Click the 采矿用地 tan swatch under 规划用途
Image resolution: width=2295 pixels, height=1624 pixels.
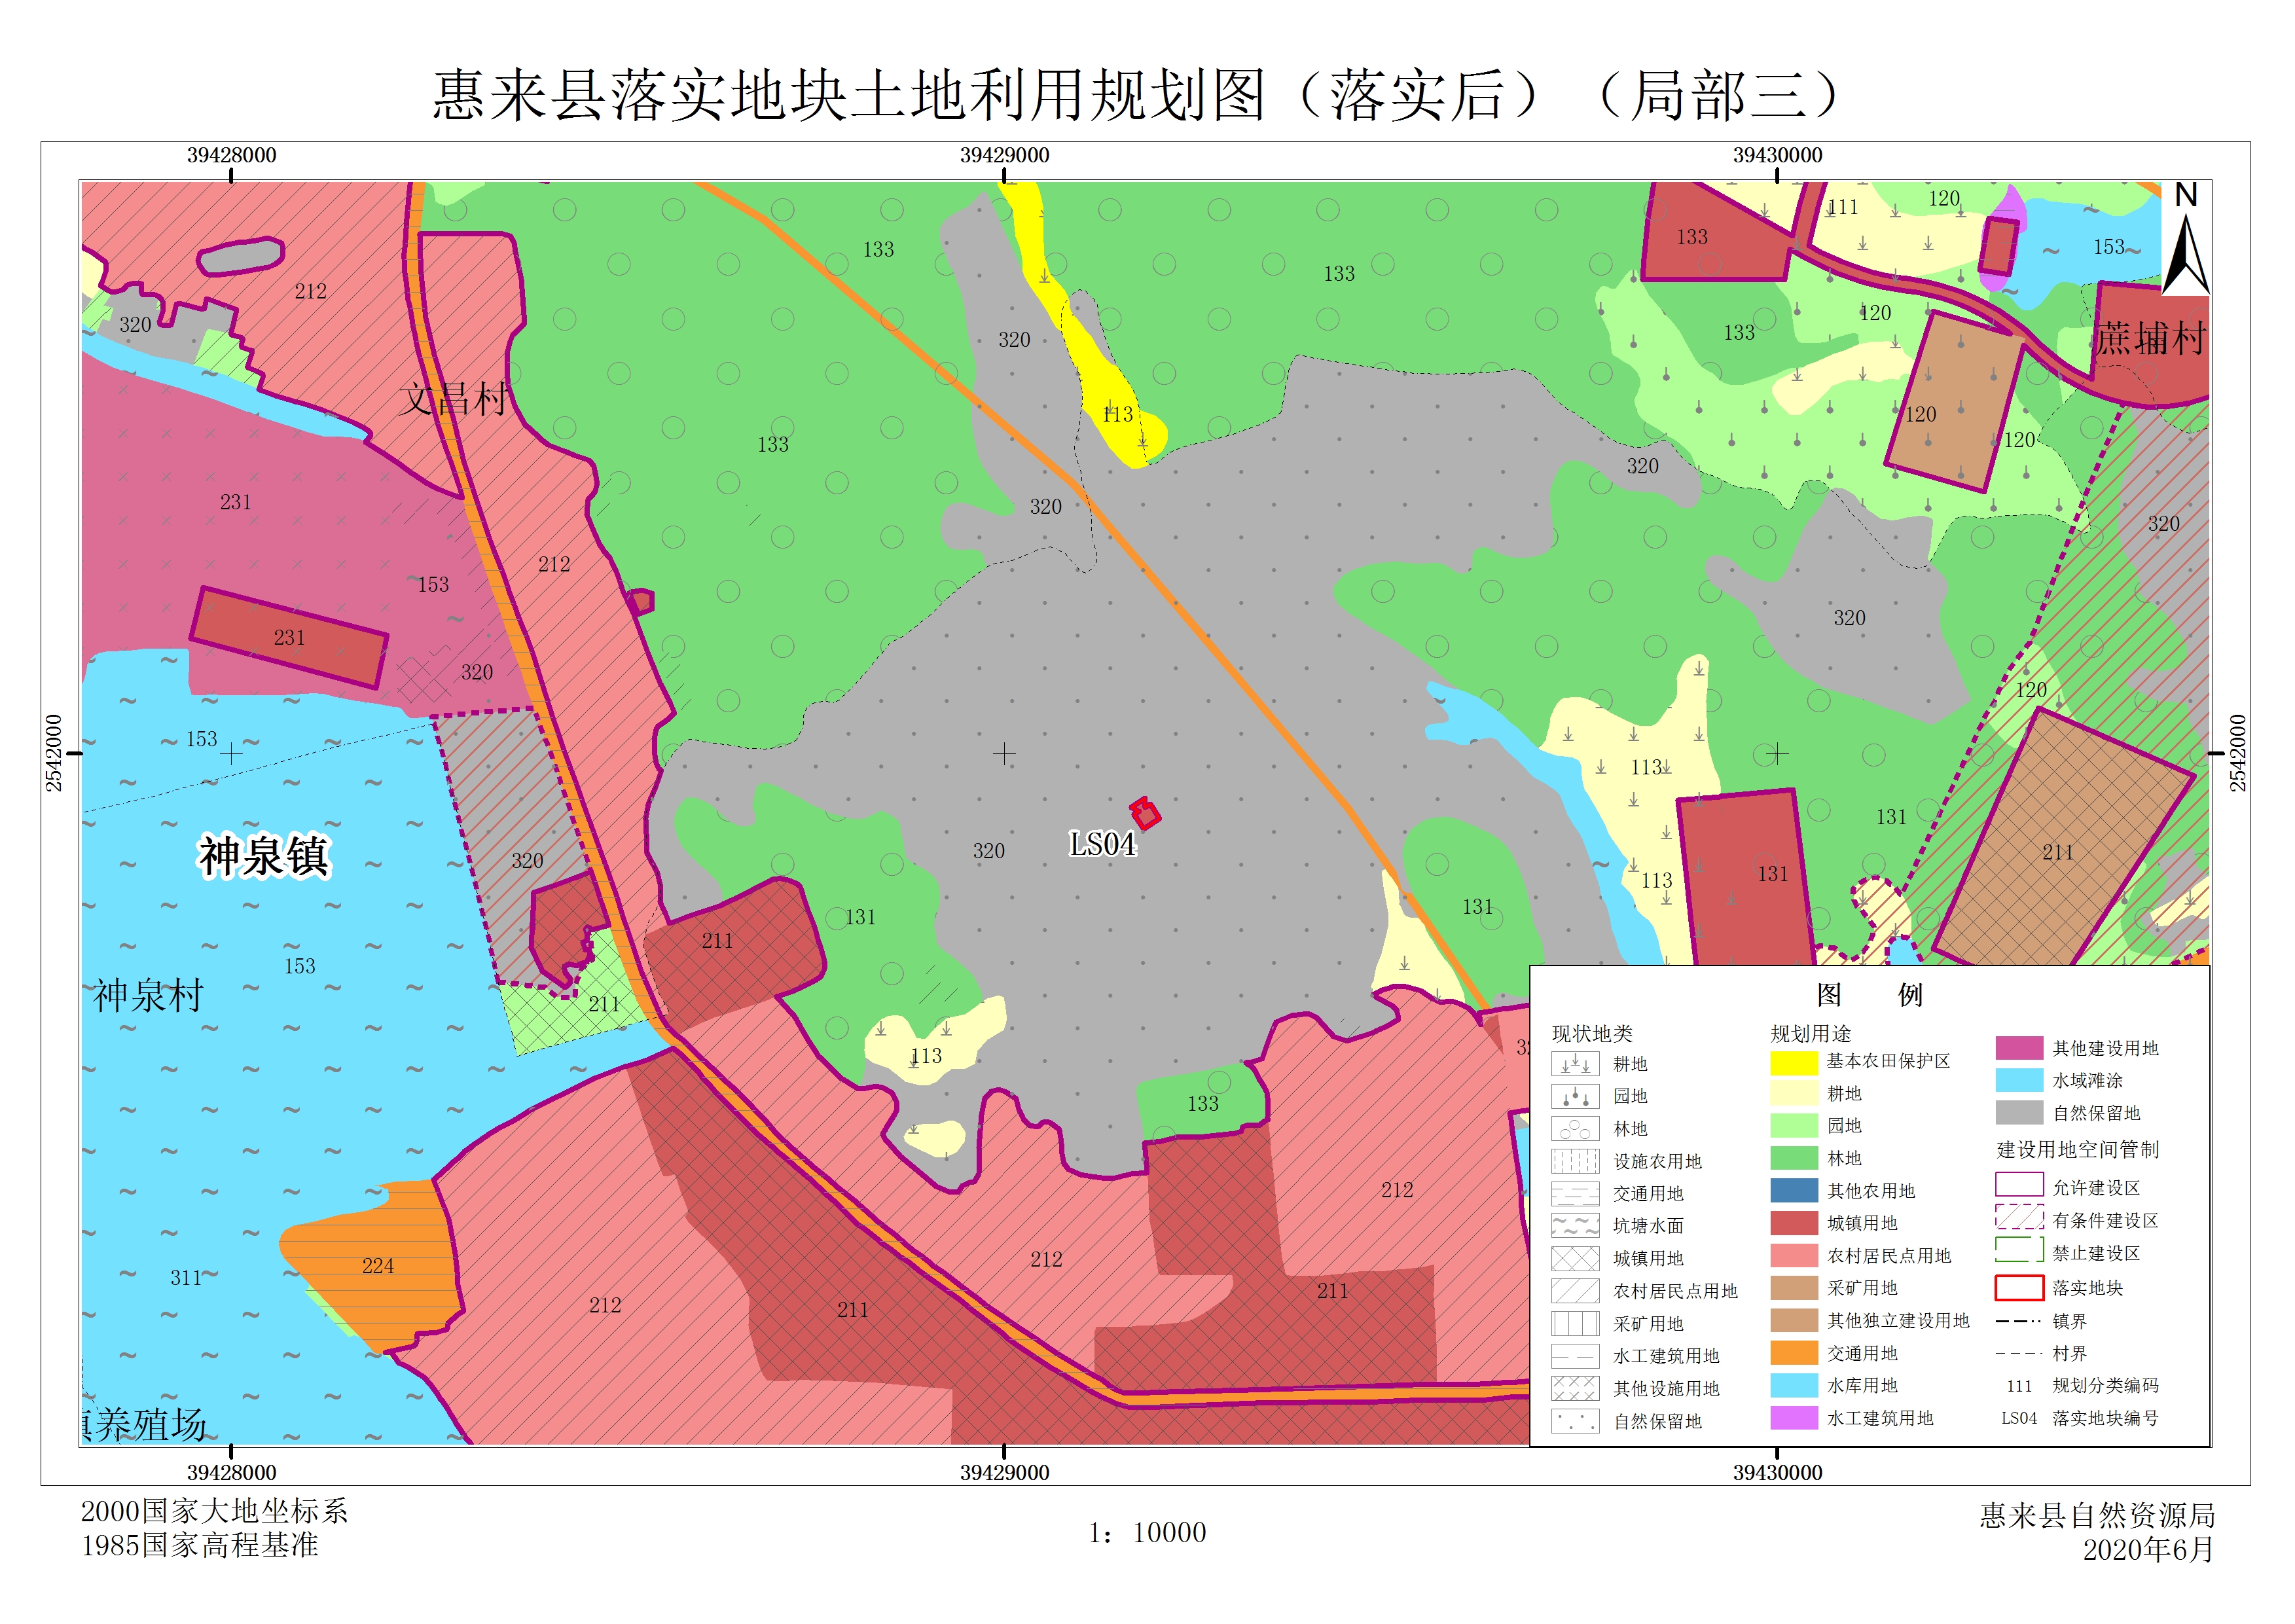pos(1794,1288)
